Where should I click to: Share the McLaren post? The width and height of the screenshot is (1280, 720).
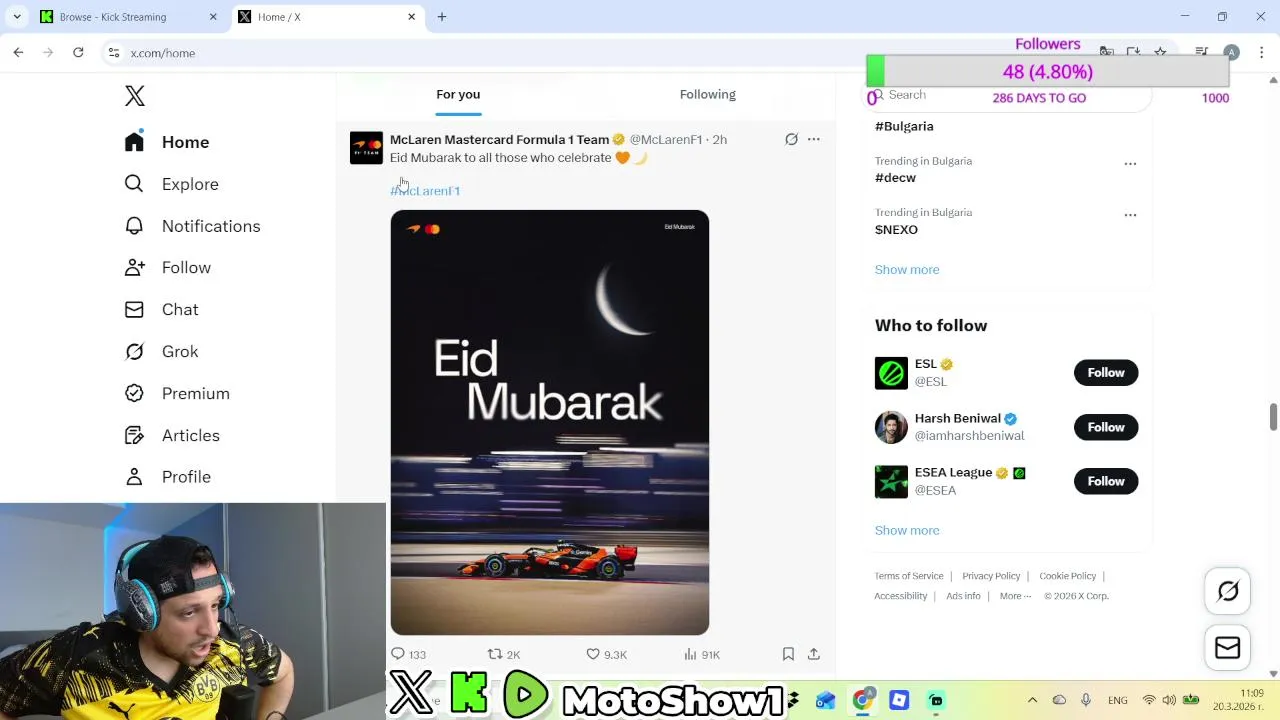(814, 654)
